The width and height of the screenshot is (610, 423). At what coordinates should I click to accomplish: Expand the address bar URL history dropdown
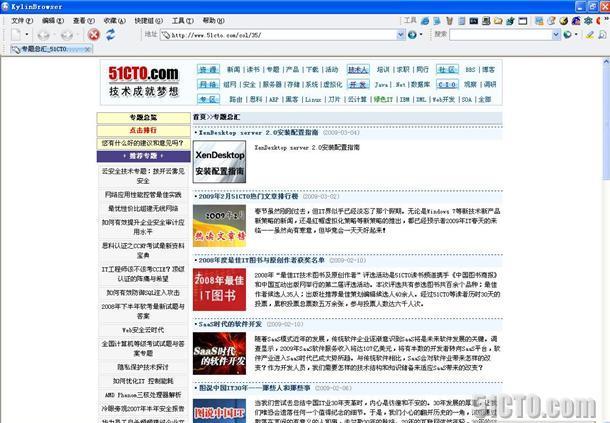(x=401, y=35)
